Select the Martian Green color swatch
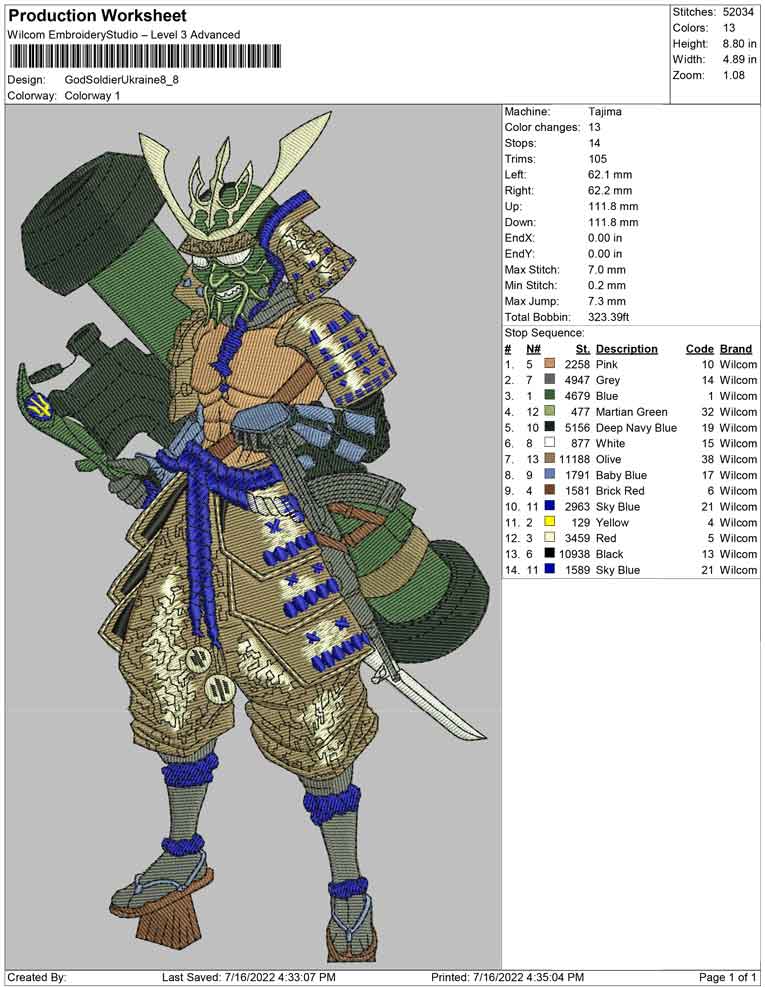Screen dimensions: 765x987 pos(550,411)
